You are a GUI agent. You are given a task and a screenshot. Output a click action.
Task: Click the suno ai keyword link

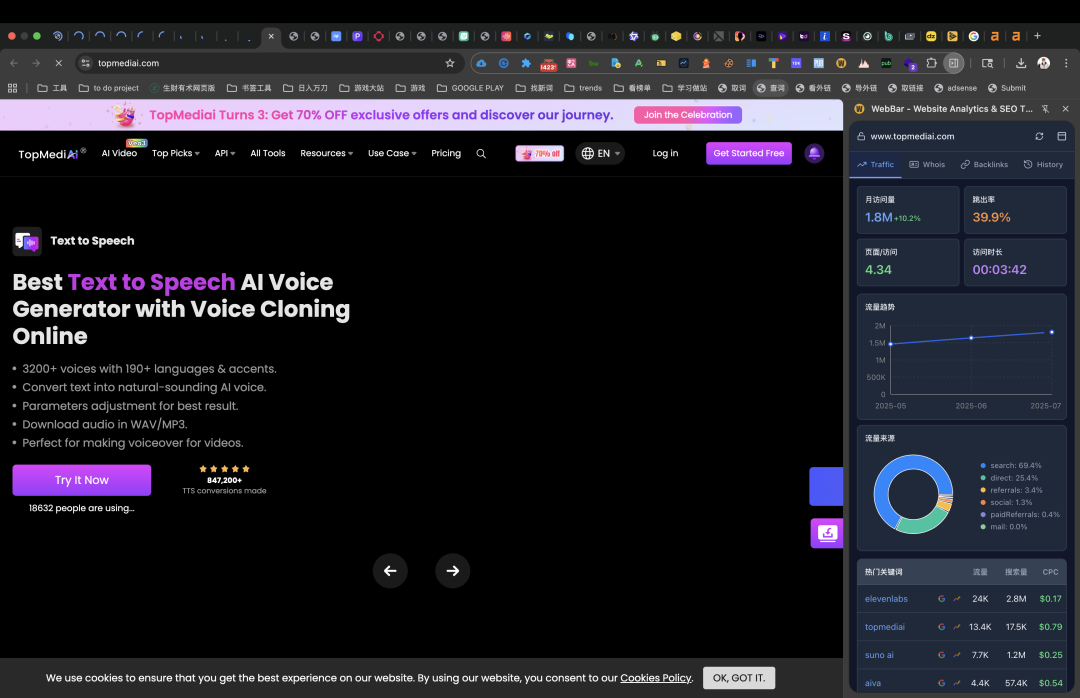click(879, 655)
